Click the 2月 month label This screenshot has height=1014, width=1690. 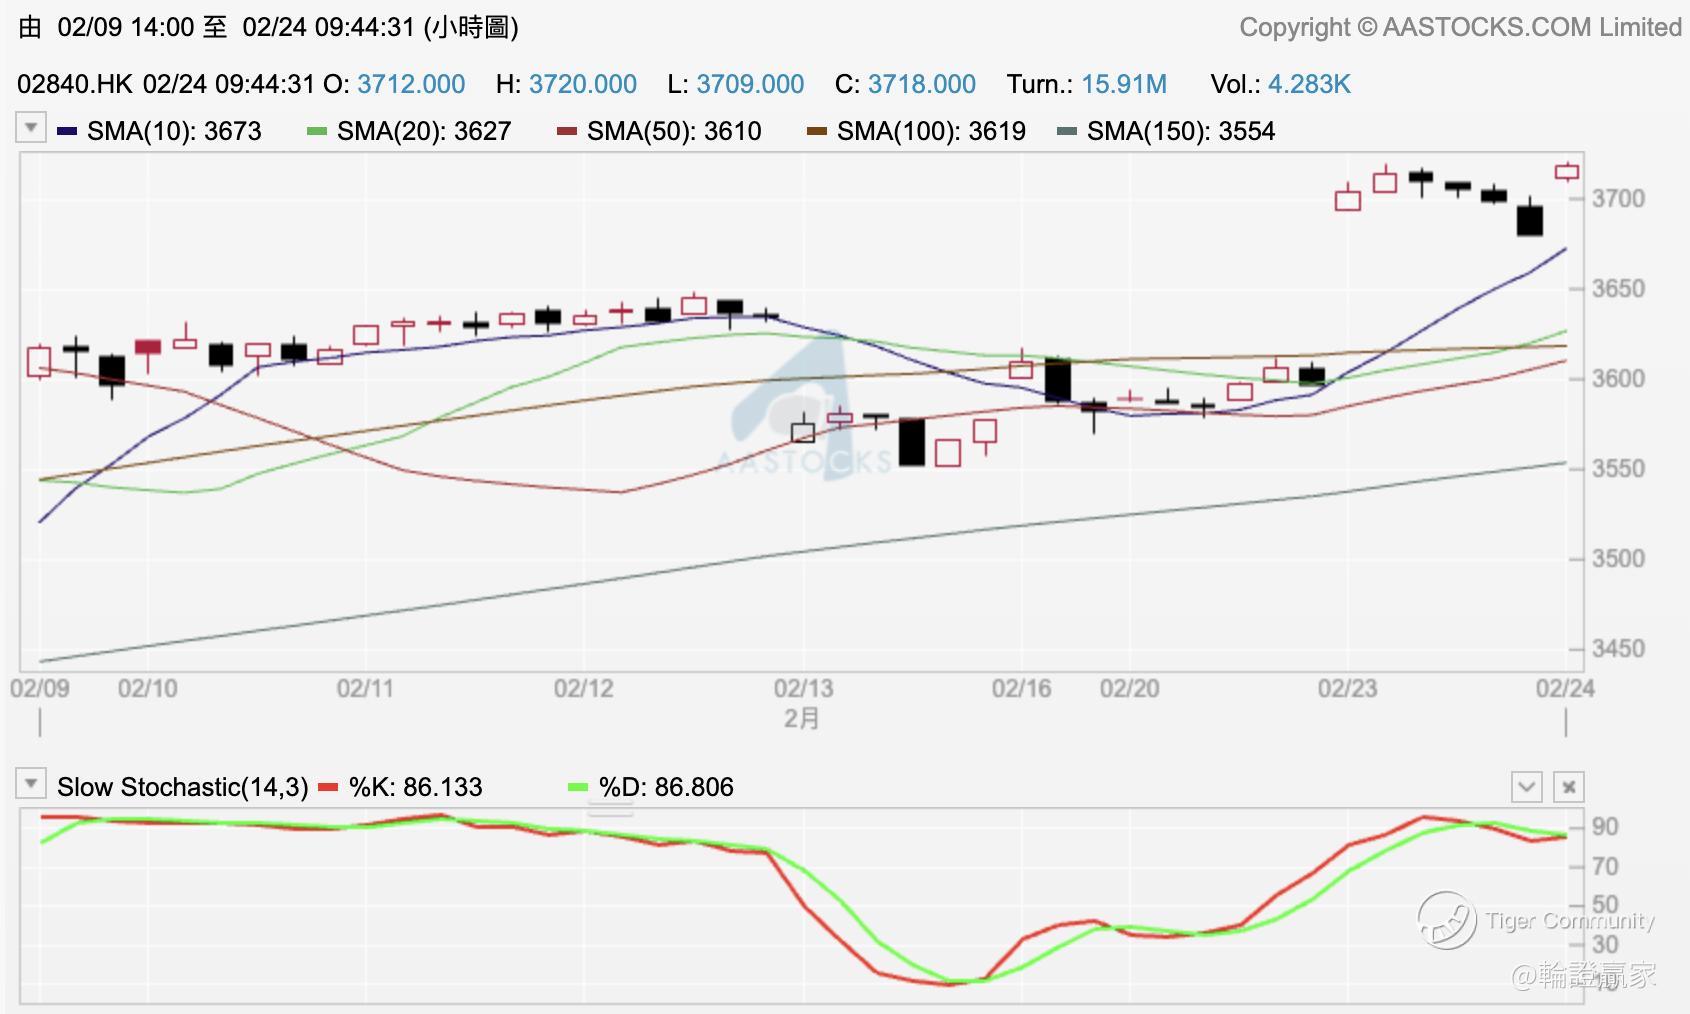pos(802,719)
